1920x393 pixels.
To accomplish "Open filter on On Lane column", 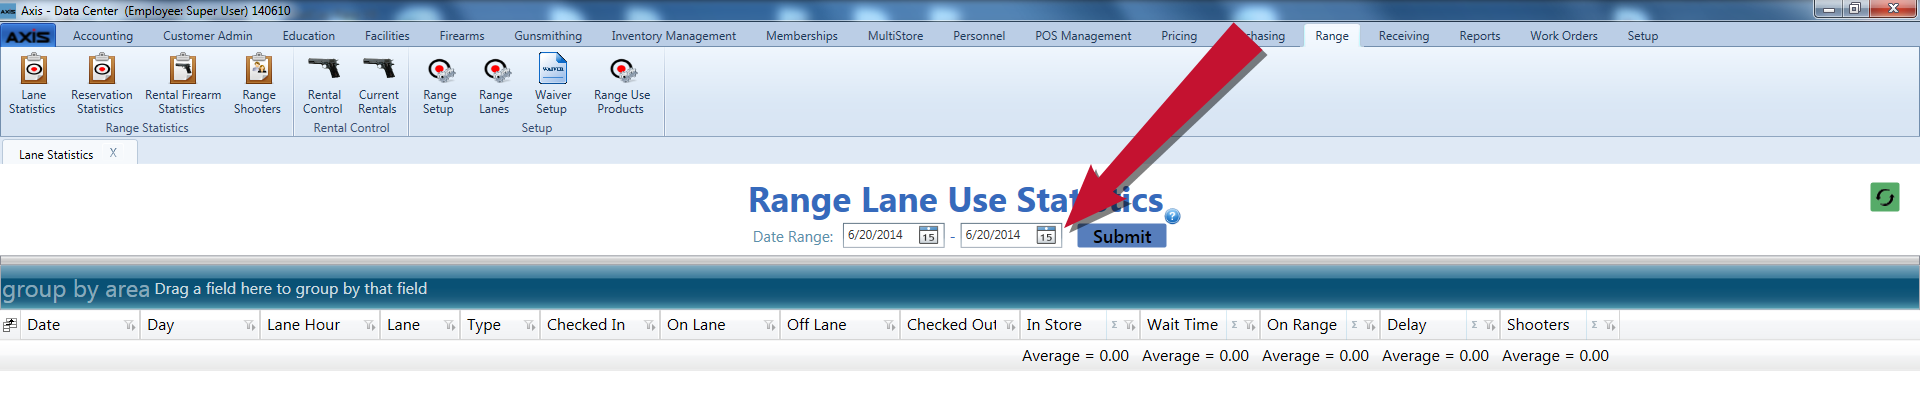I will pyautogui.click(x=770, y=326).
